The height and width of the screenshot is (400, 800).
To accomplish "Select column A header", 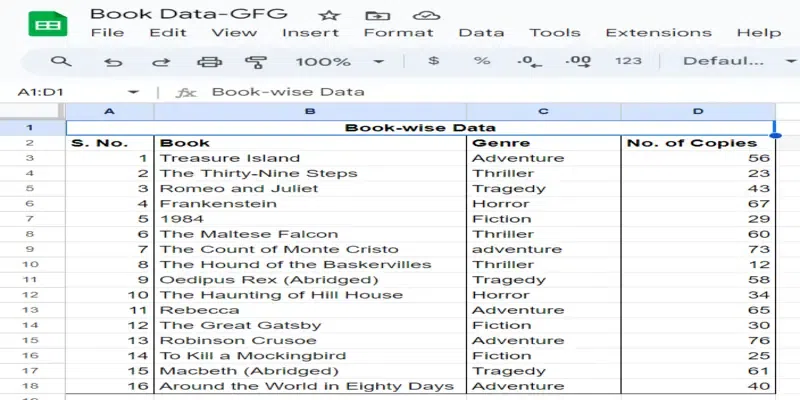I will (109, 111).
